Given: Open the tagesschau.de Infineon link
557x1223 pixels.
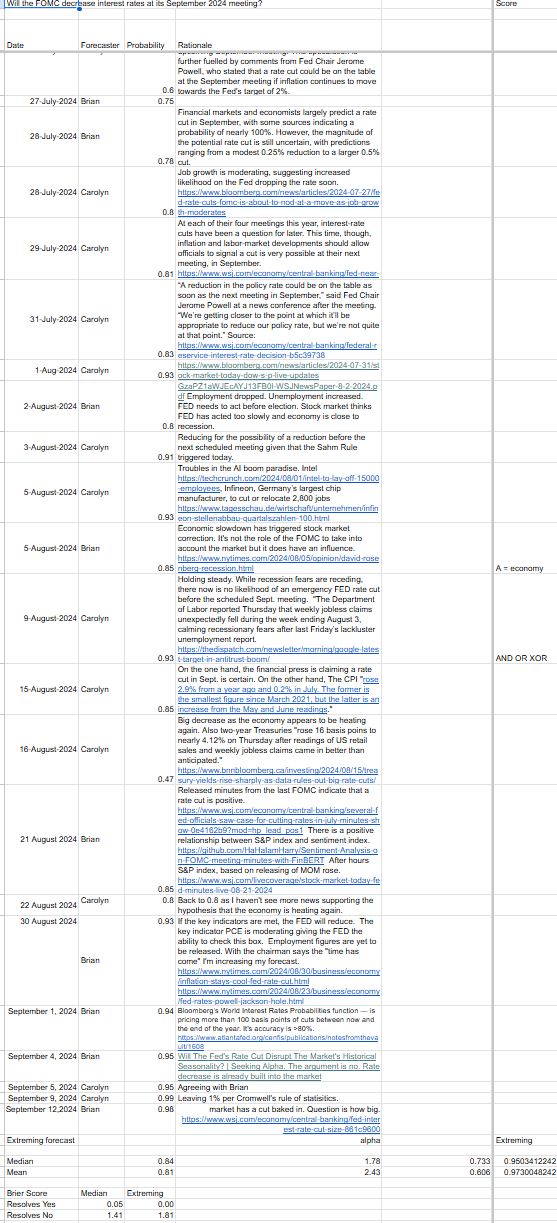Looking at the screenshot, I should pos(278,514).
